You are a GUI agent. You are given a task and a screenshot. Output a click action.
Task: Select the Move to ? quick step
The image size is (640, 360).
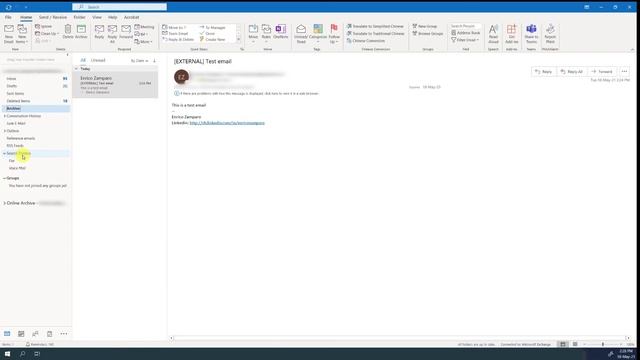(174, 27)
